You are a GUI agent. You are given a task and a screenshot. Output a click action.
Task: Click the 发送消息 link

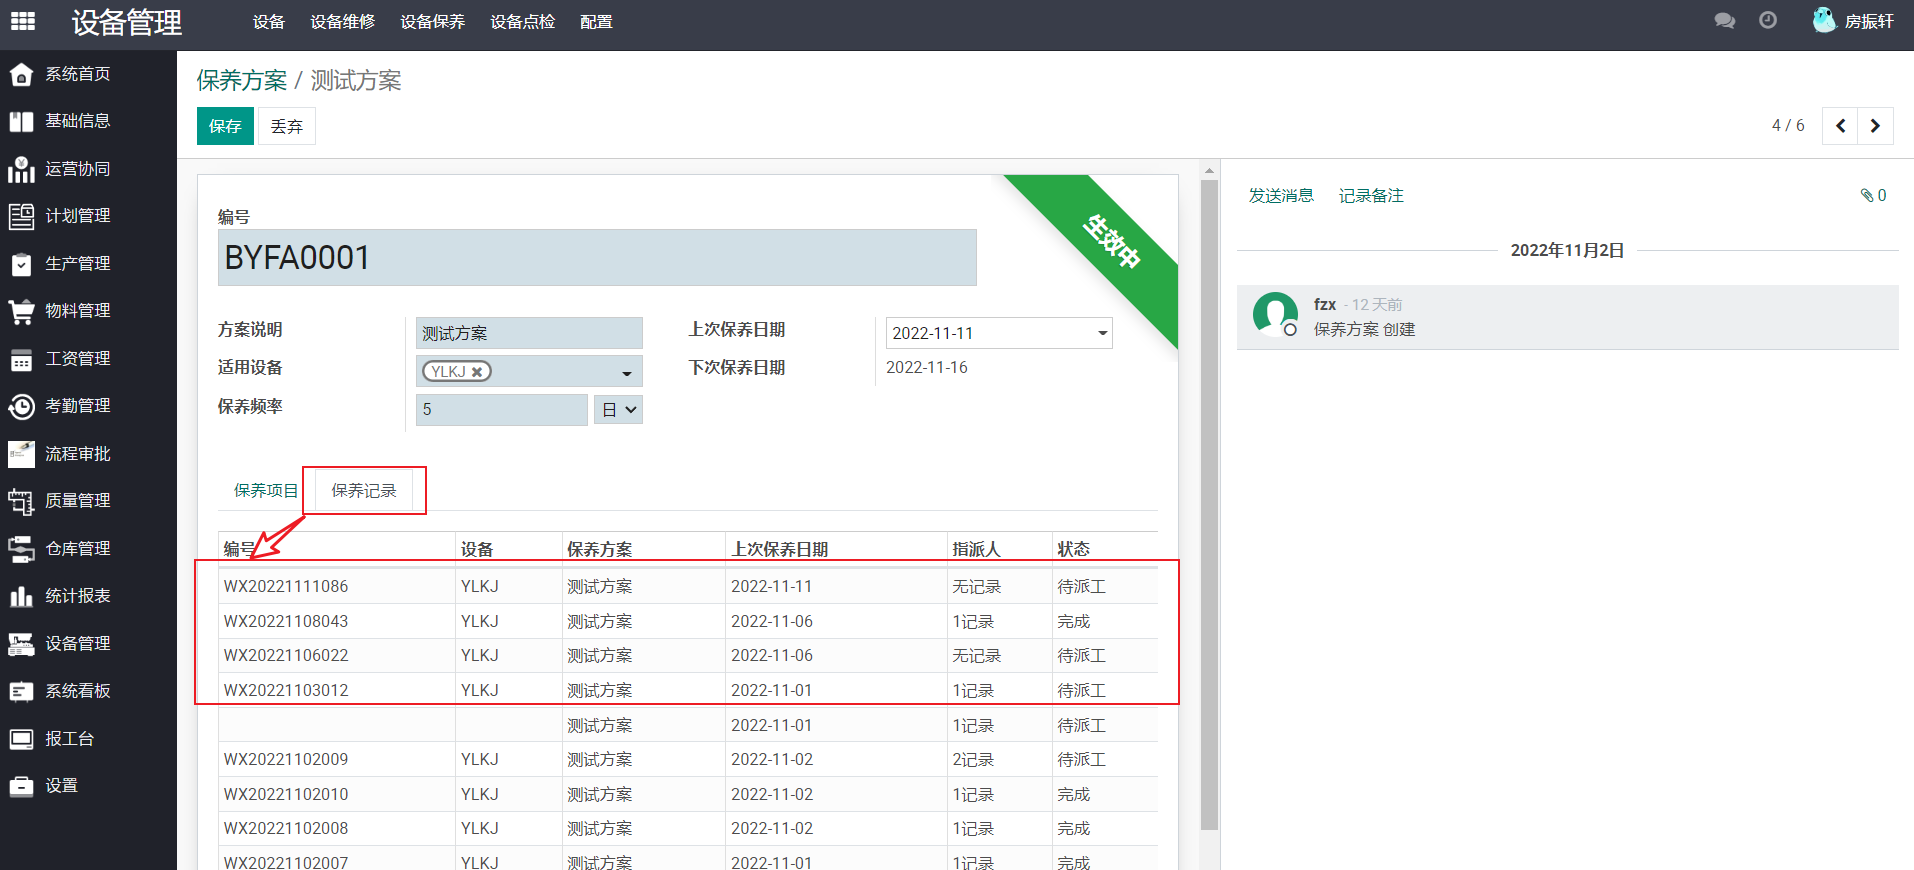point(1281,196)
